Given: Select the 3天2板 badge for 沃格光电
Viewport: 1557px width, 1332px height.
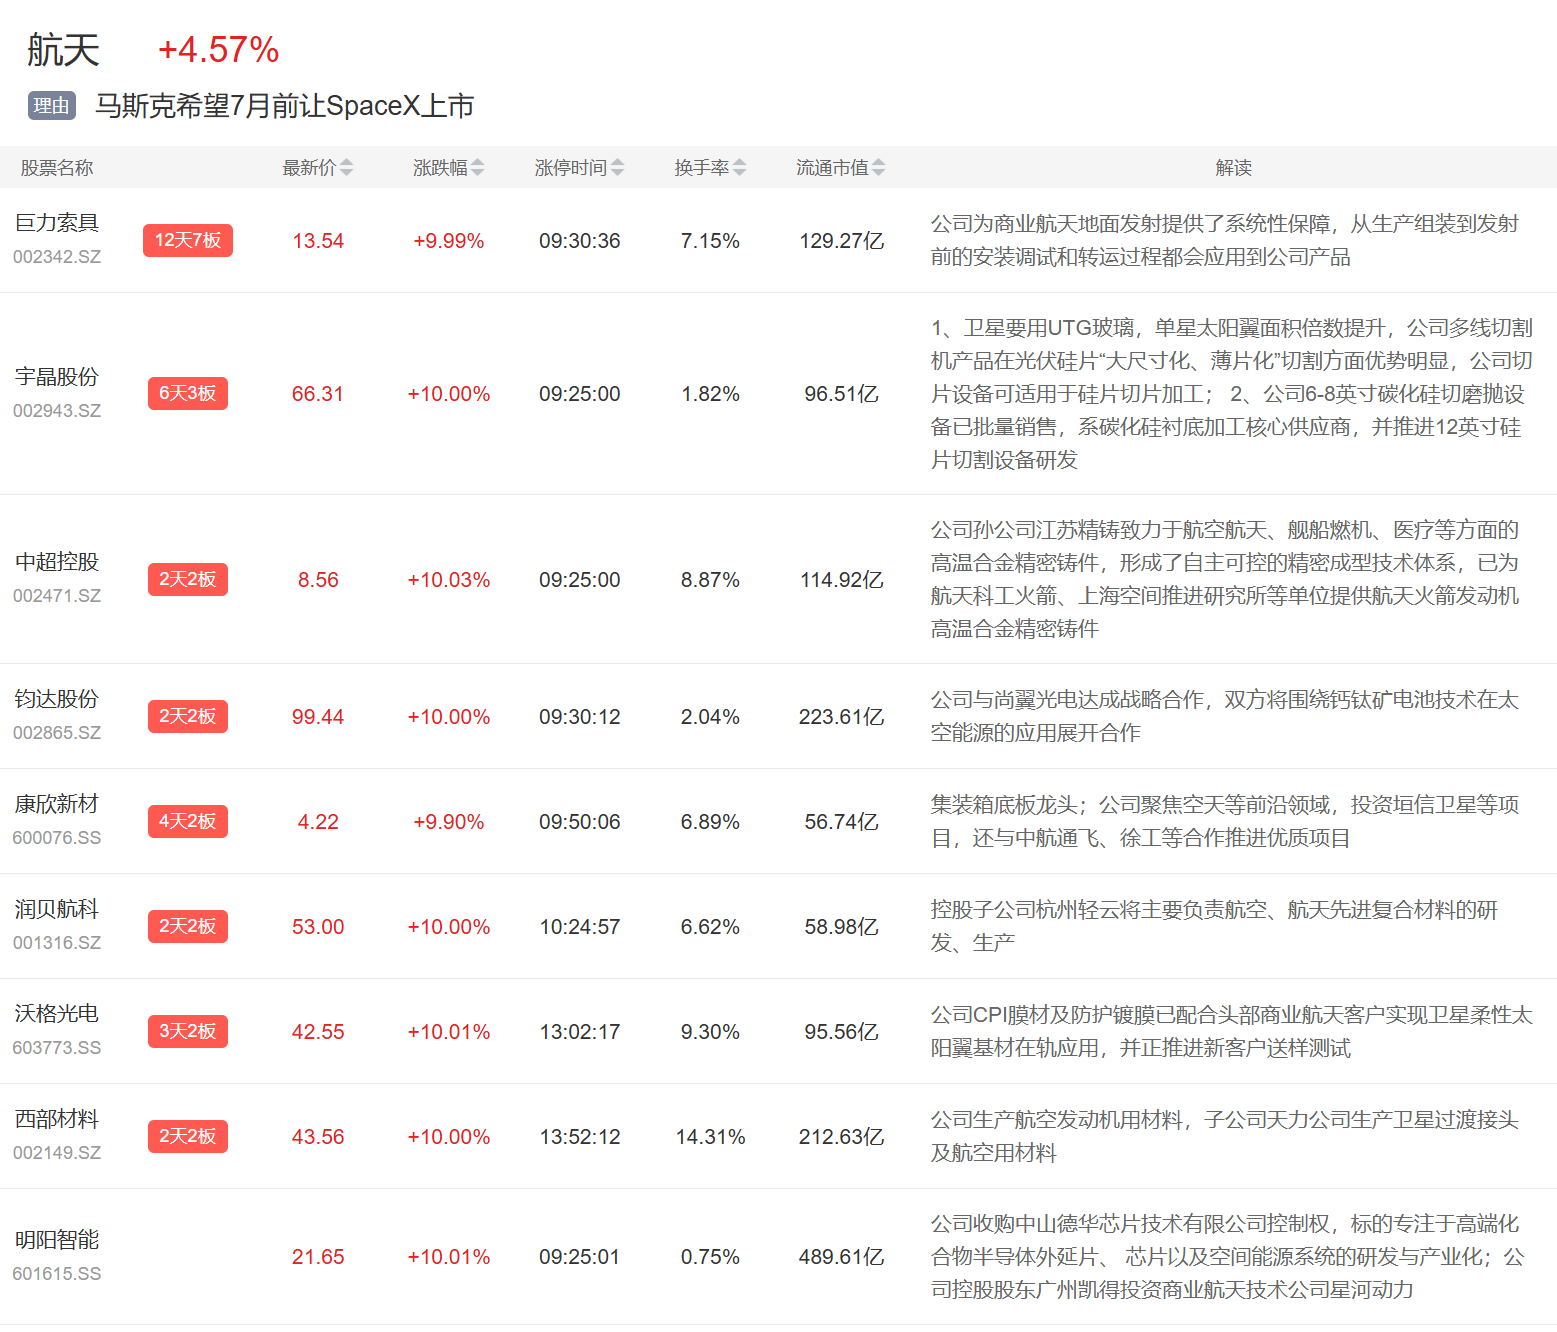Looking at the screenshot, I should (188, 1031).
